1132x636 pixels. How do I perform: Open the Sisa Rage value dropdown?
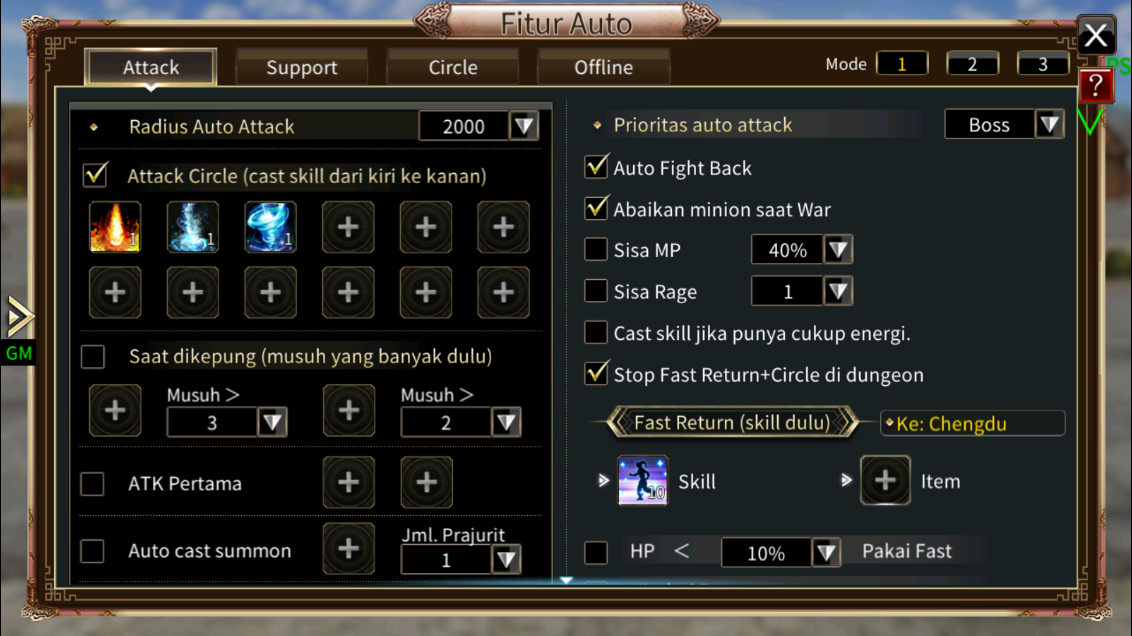tap(837, 291)
